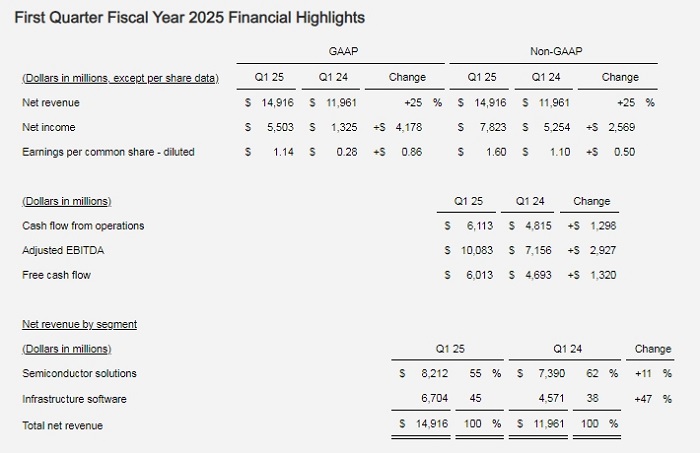
Task: Click the underlined 'except per share data' note
Action: coord(166,77)
